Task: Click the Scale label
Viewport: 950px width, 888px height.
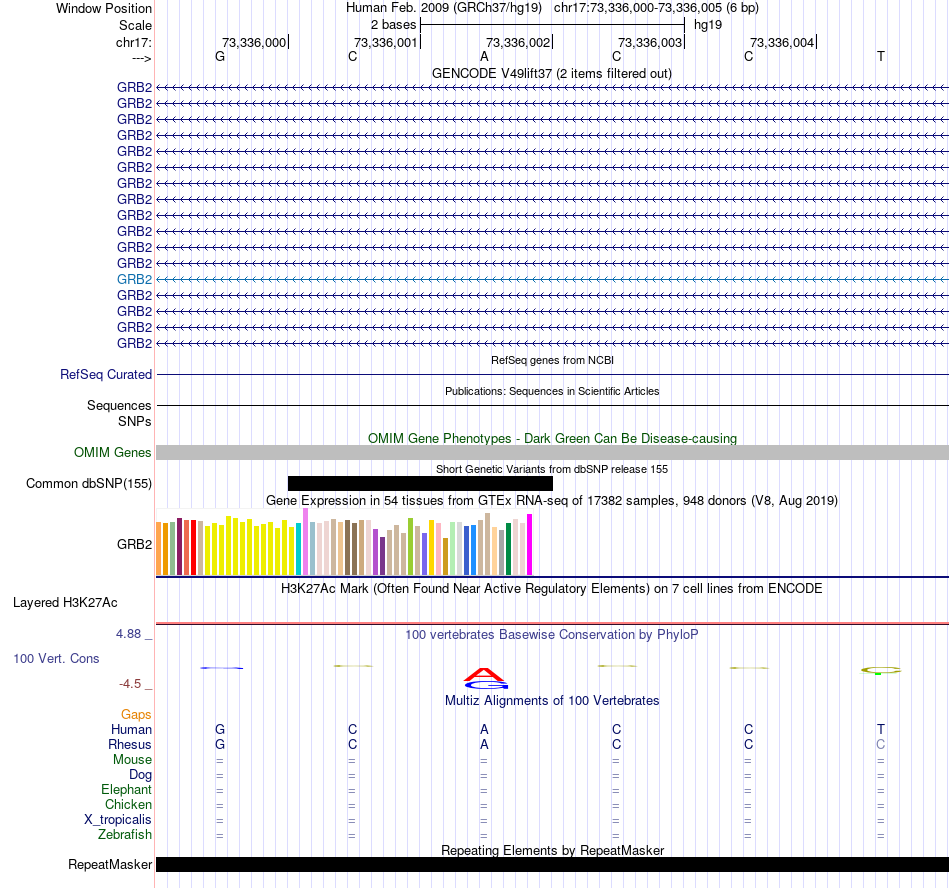Action: [135, 25]
